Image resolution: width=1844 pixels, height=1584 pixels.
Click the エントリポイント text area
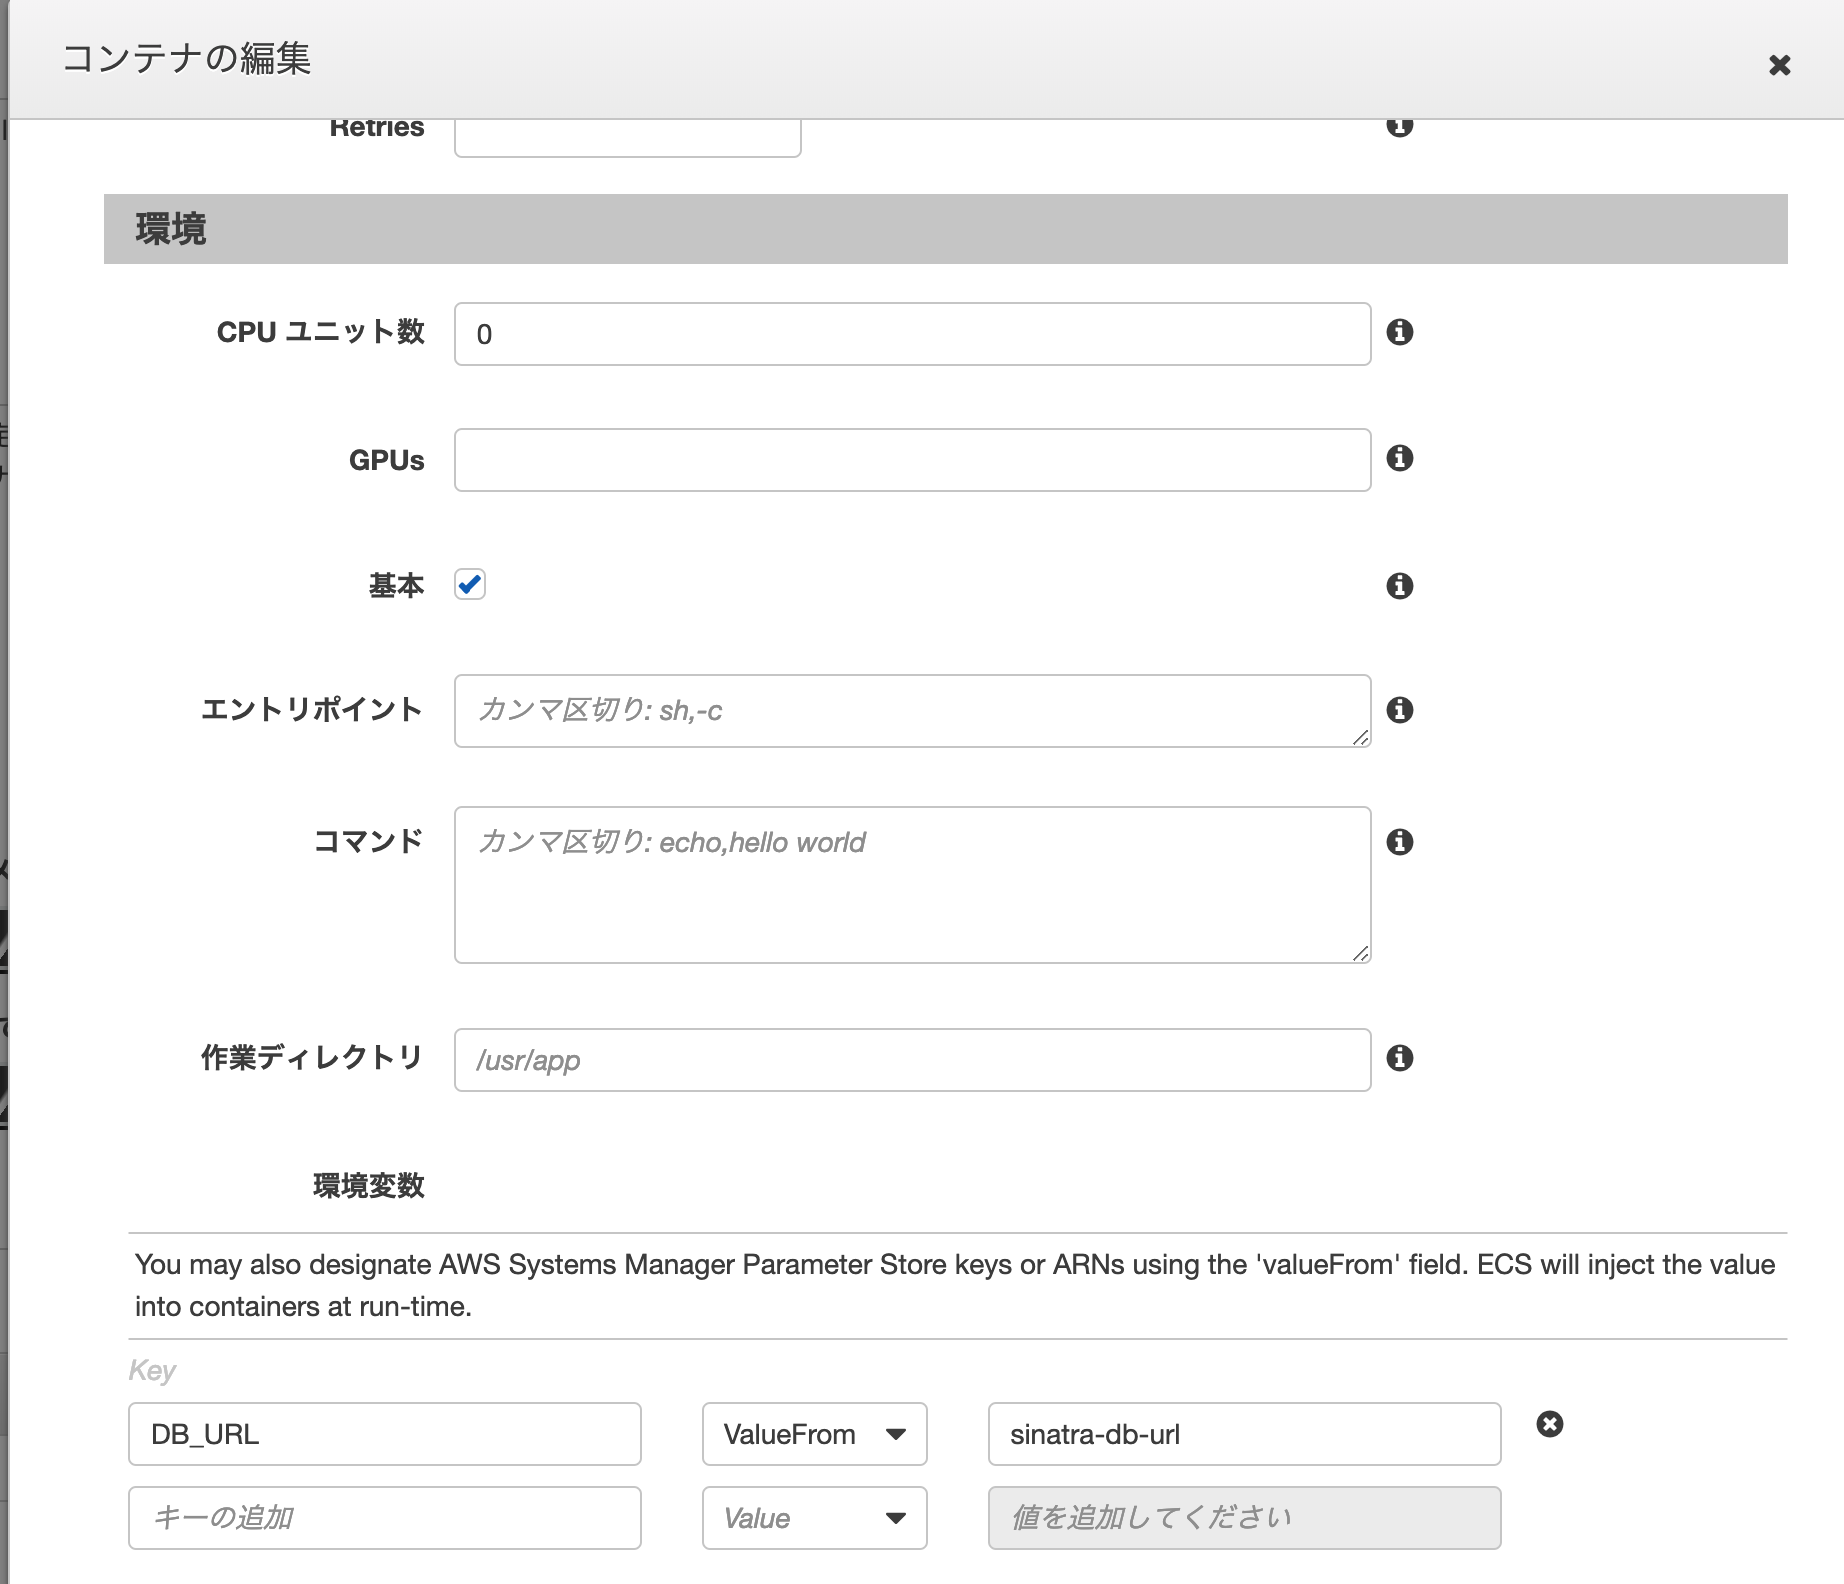(912, 711)
